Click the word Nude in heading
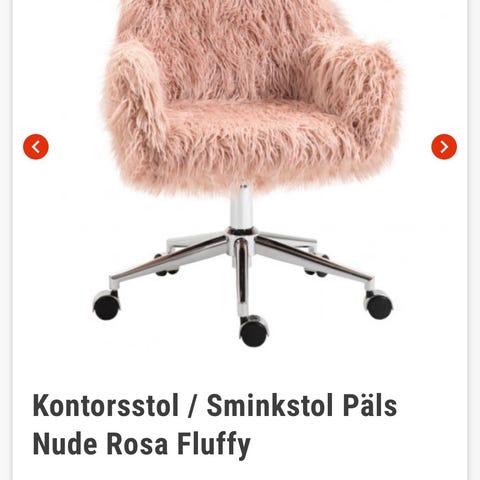 click(65, 443)
